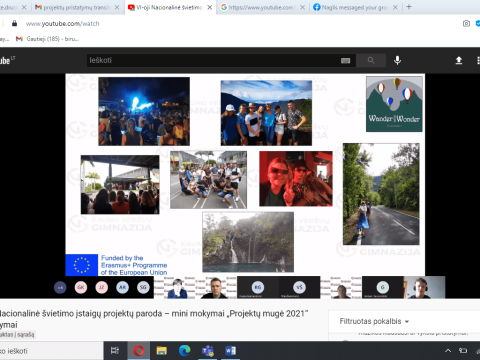Open Task View on the taskbar
This screenshot has height=360, width=480.
coord(115,351)
